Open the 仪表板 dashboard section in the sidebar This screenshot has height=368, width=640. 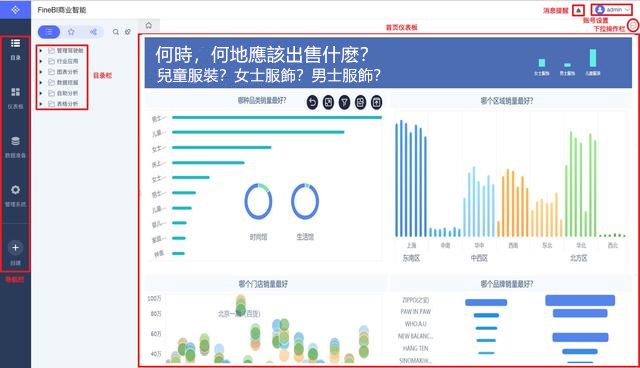pos(16,98)
